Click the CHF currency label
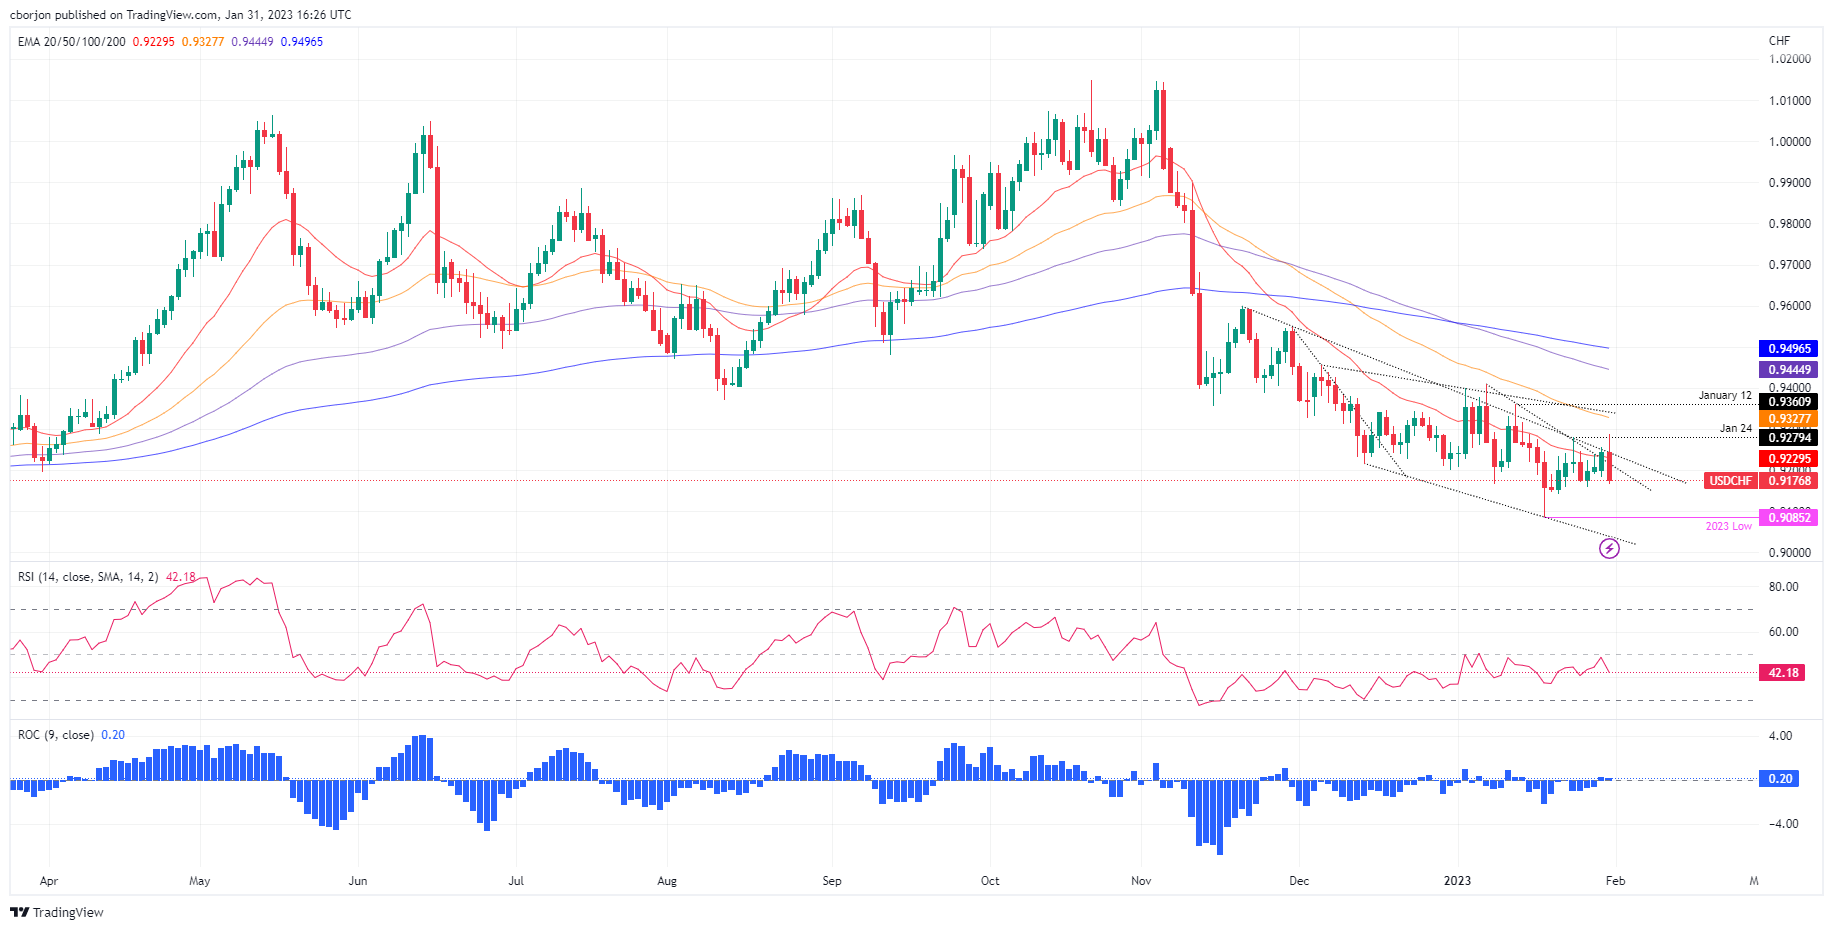 1779,41
